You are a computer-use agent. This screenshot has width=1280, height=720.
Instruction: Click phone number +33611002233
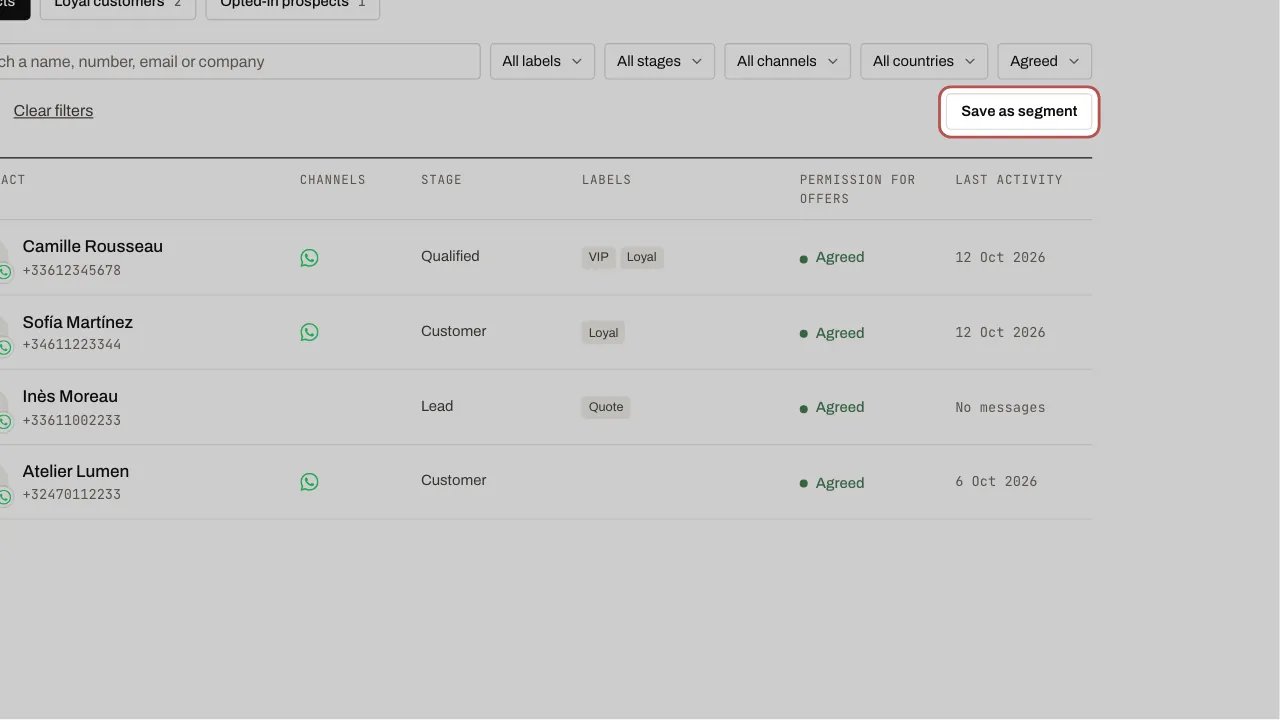click(72, 421)
